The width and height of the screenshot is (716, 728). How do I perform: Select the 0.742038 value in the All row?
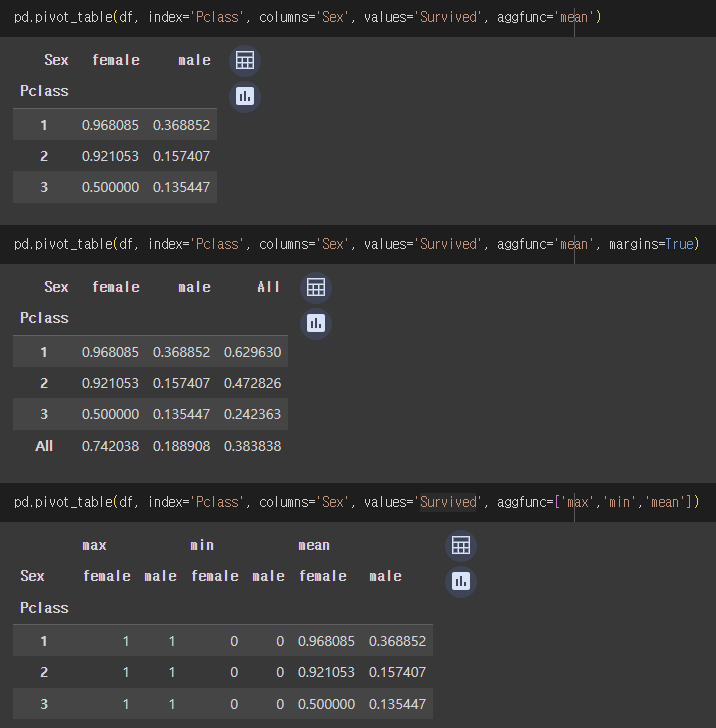[110, 446]
